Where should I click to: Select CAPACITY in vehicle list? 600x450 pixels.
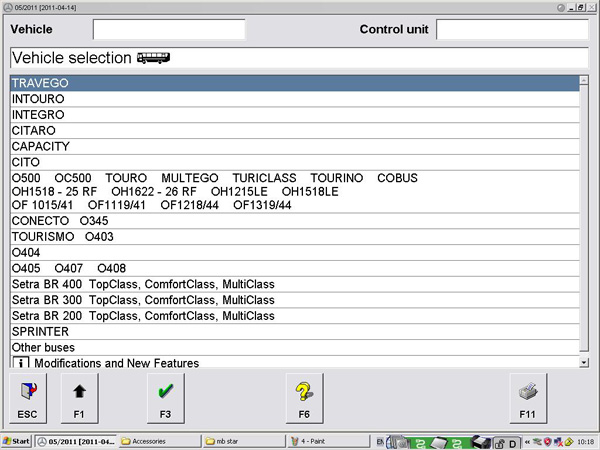click(295, 147)
